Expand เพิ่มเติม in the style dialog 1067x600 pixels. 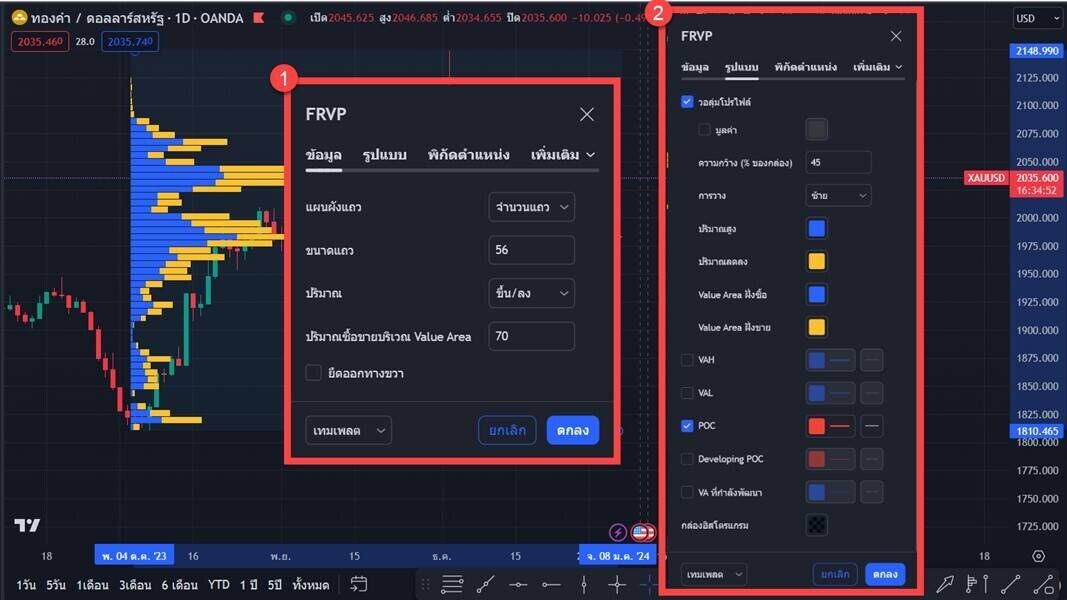point(878,67)
